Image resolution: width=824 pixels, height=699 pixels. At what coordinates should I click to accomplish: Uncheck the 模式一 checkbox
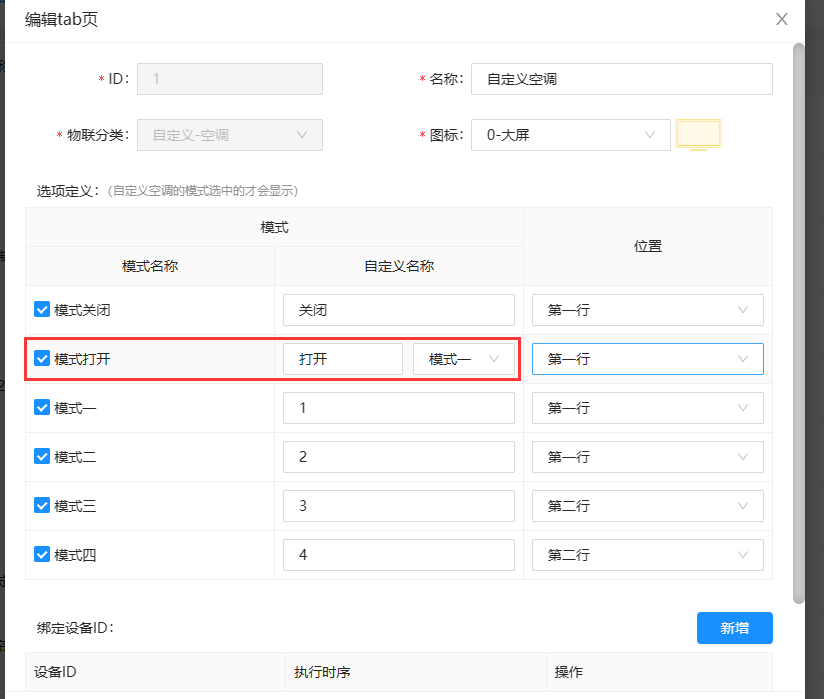point(42,408)
